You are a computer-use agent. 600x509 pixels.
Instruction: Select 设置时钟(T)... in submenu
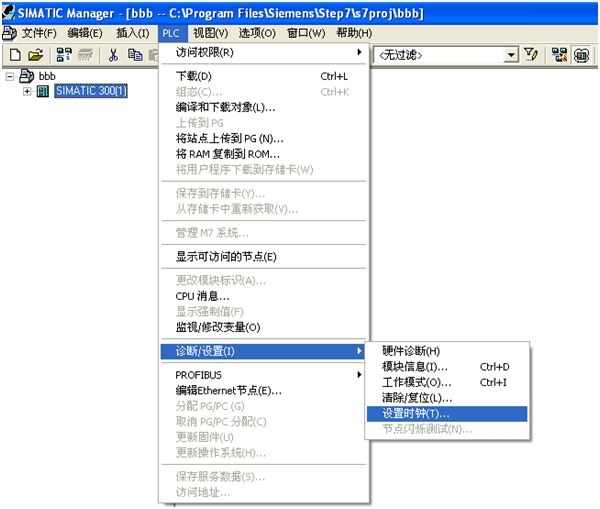pos(447,414)
